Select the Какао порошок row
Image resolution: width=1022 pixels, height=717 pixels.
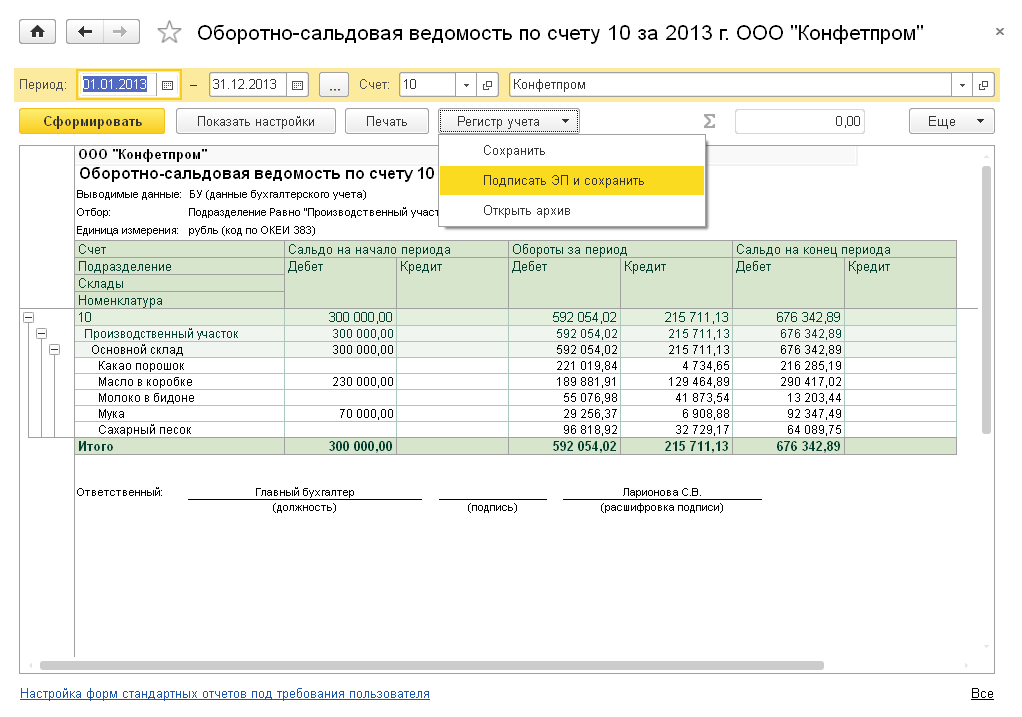(x=516, y=366)
